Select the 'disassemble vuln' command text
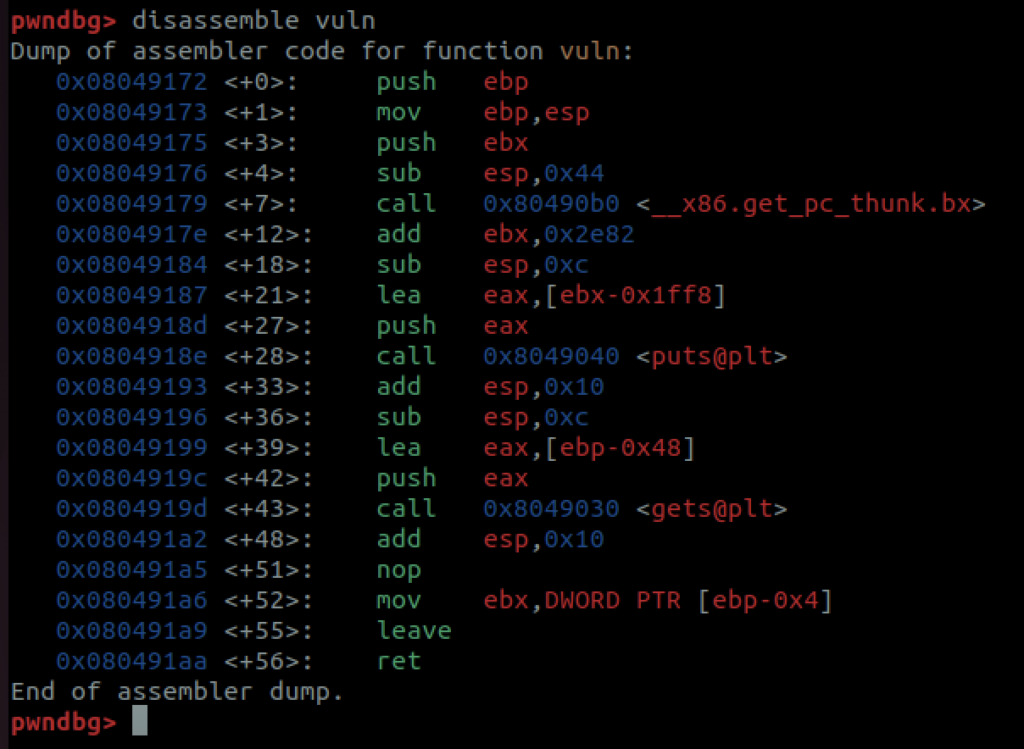 253,21
